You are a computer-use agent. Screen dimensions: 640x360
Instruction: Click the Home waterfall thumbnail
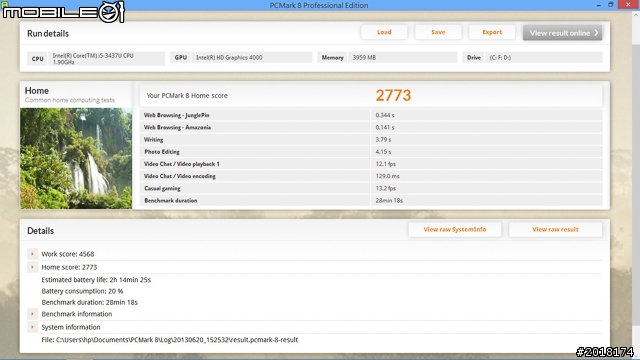(76, 158)
